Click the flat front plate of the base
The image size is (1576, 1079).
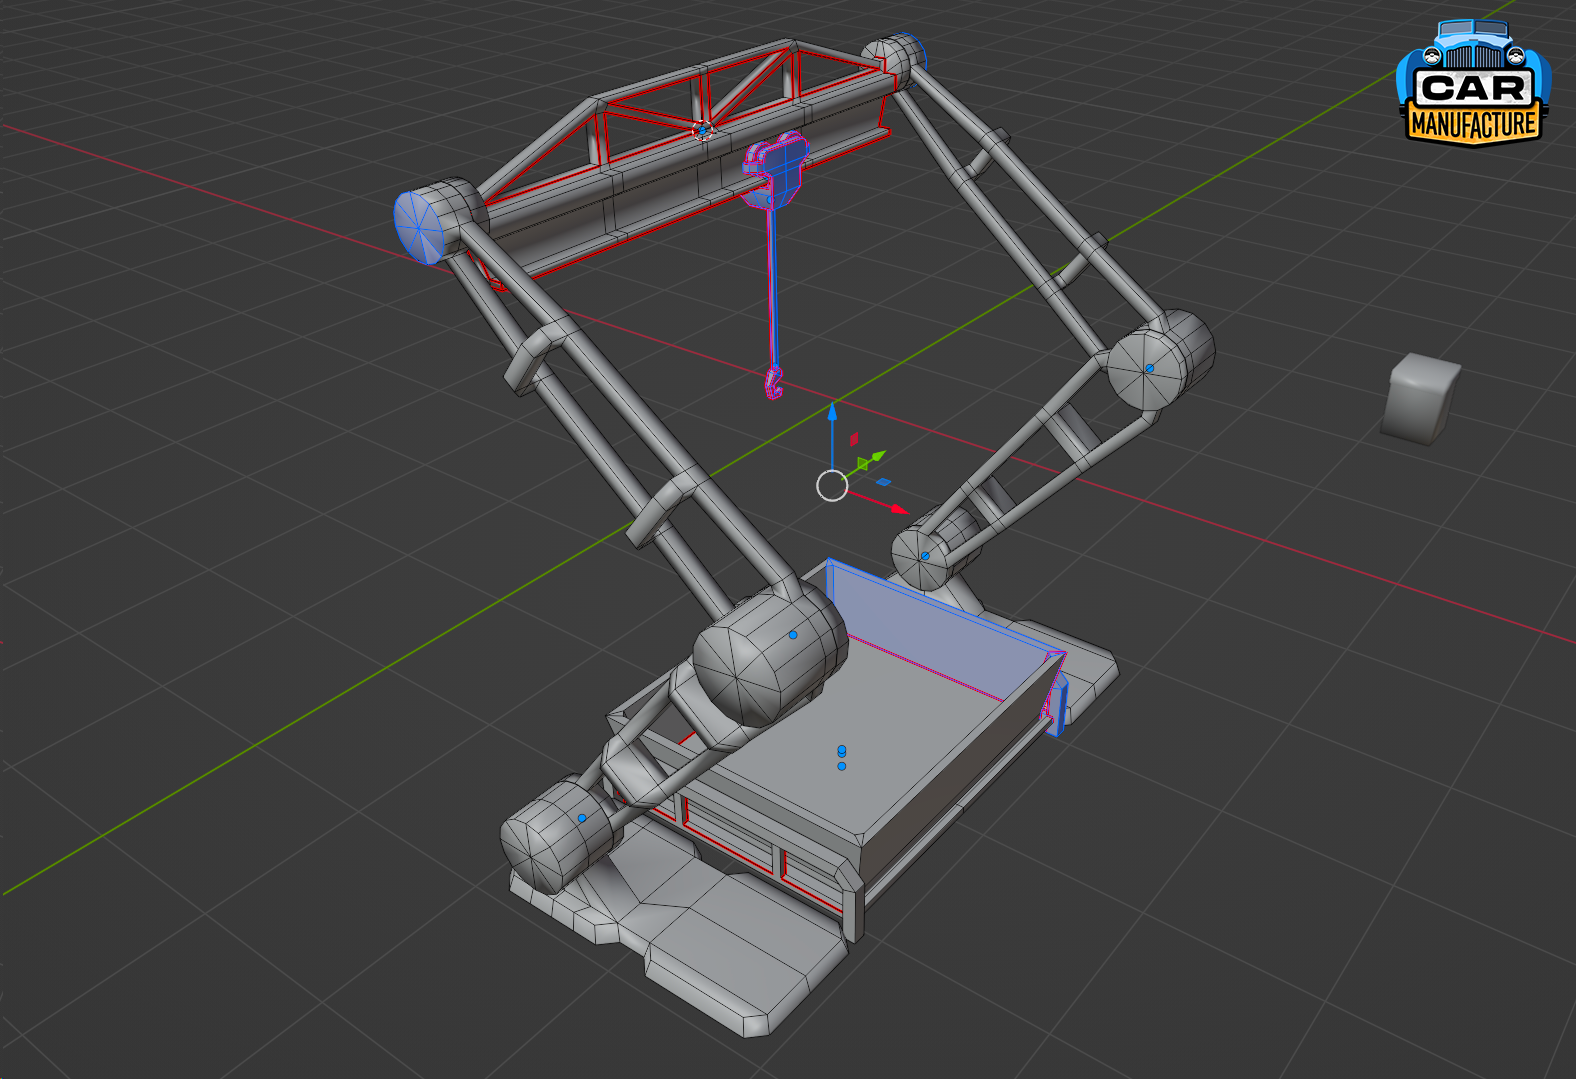[740, 960]
